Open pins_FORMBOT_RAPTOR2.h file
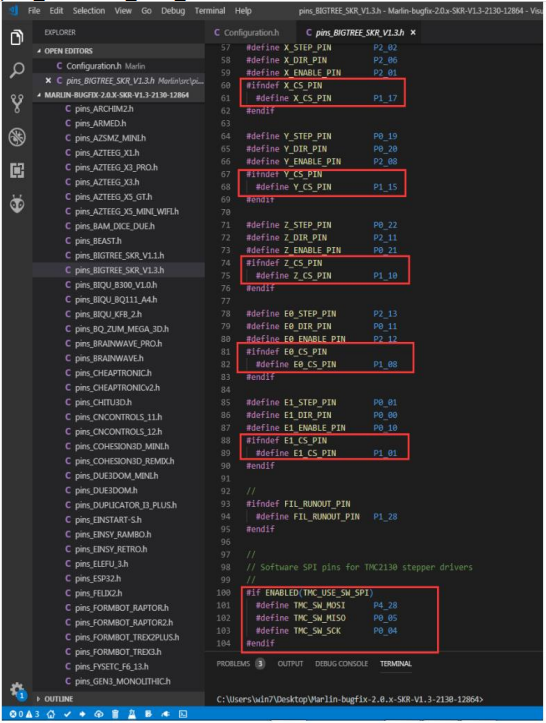Image resolution: width=546 pixels, height=723 pixels. tap(119, 622)
